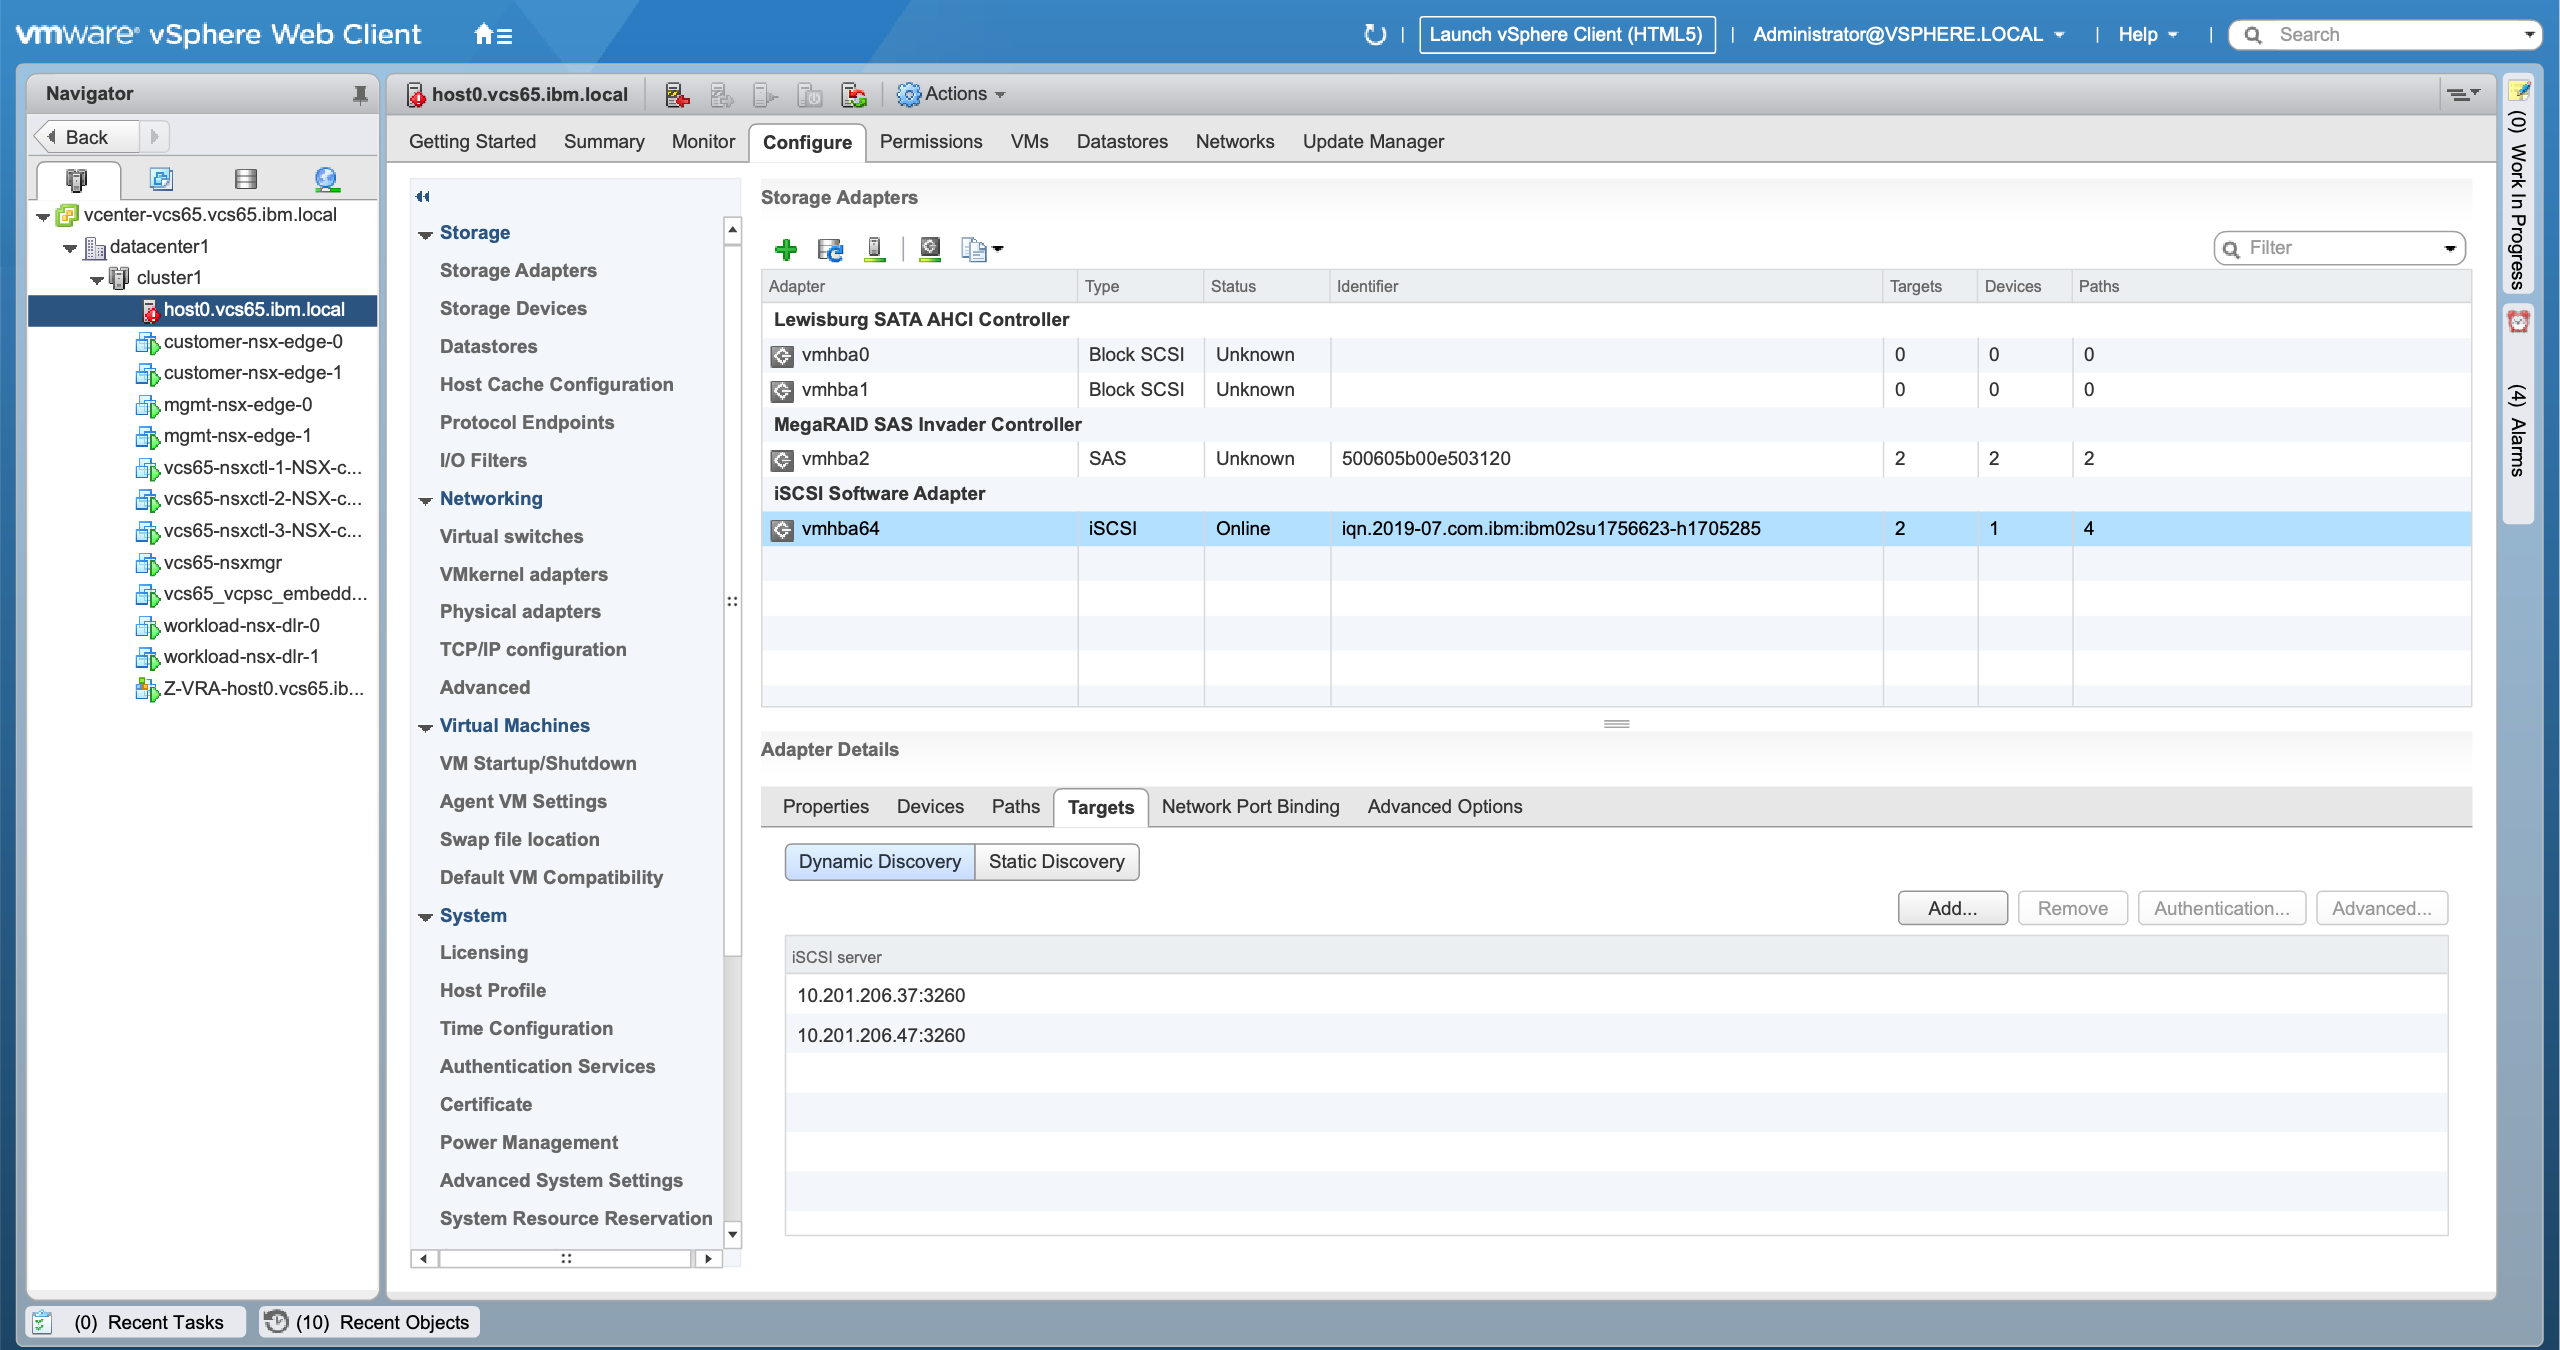Switch to the Summary tab
Image resolution: width=2560 pixels, height=1350 pixels.
[604, 142]
